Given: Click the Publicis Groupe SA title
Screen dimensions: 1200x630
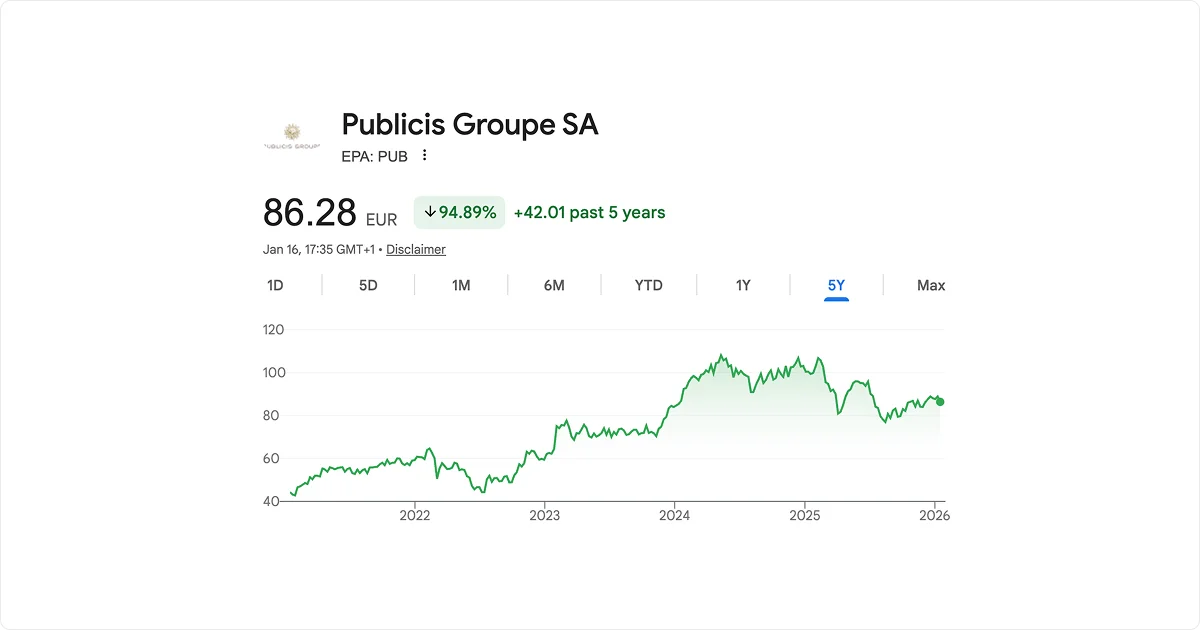Looking at the screenshot, I should (469, 124).
